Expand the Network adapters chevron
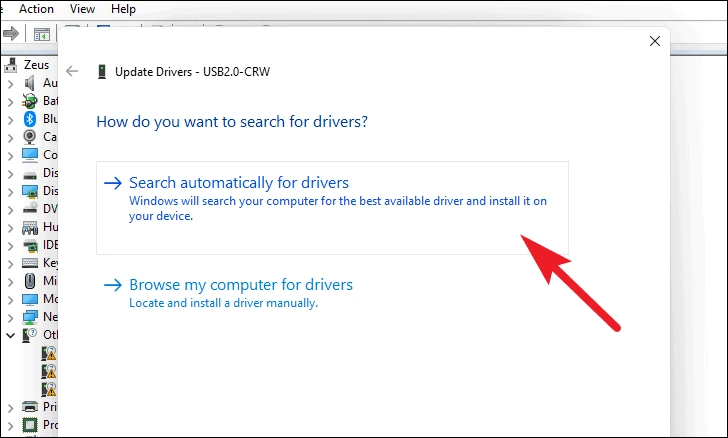 tap(11, 318)
